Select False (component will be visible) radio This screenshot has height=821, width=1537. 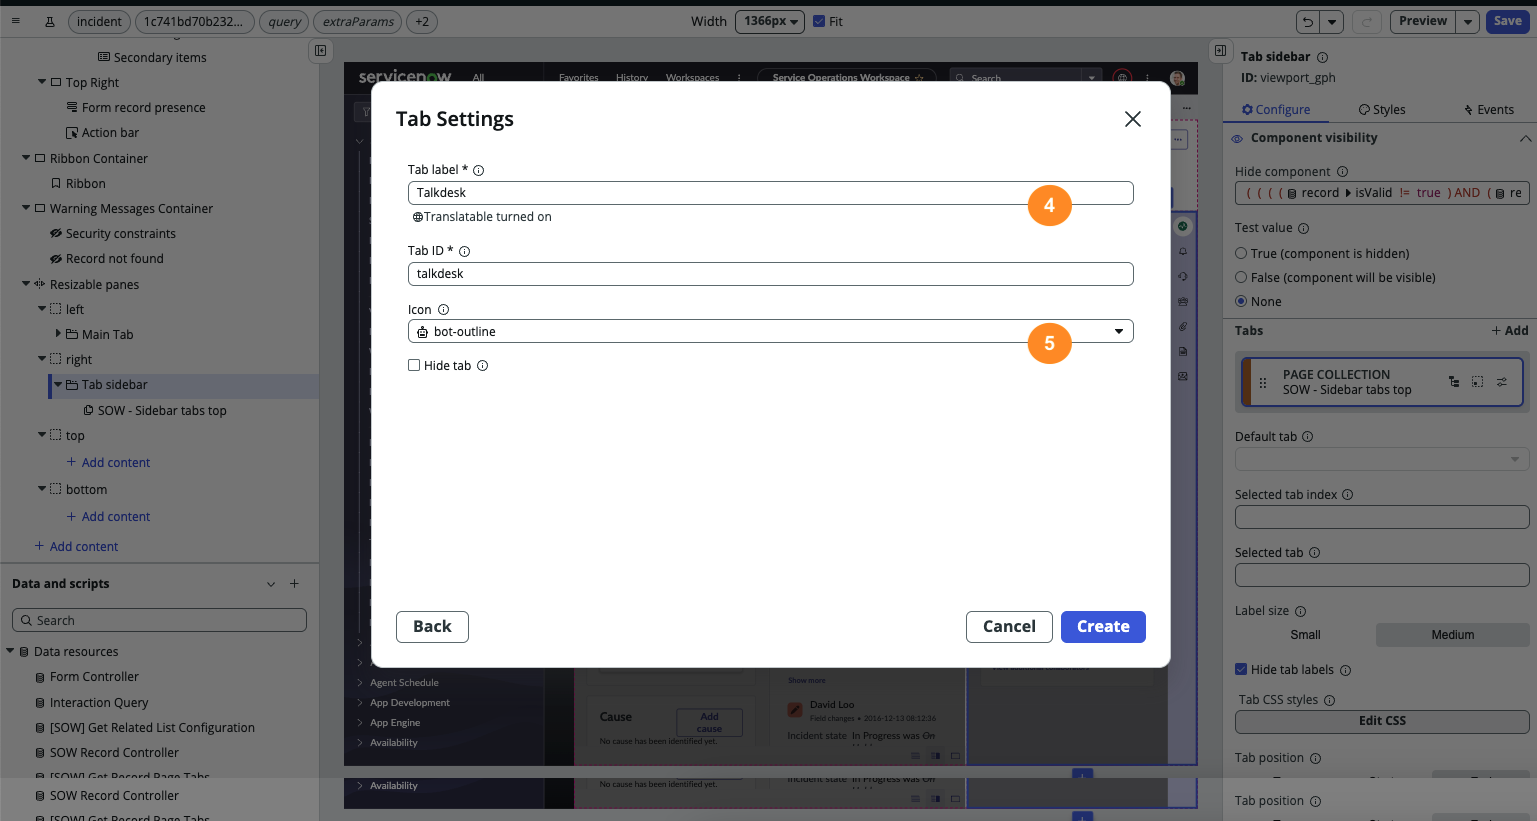(x=1241, y=278)
